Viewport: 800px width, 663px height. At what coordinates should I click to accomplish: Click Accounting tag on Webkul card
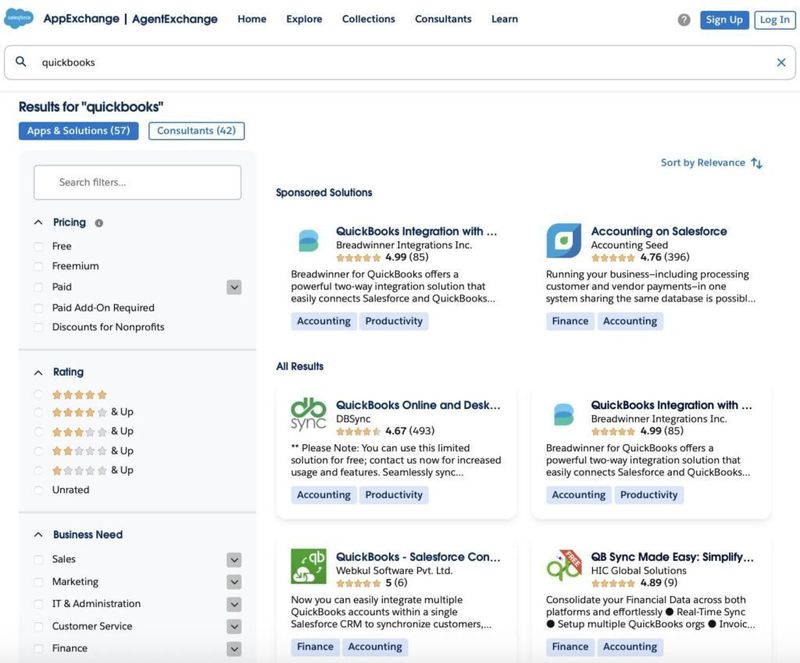375,647
